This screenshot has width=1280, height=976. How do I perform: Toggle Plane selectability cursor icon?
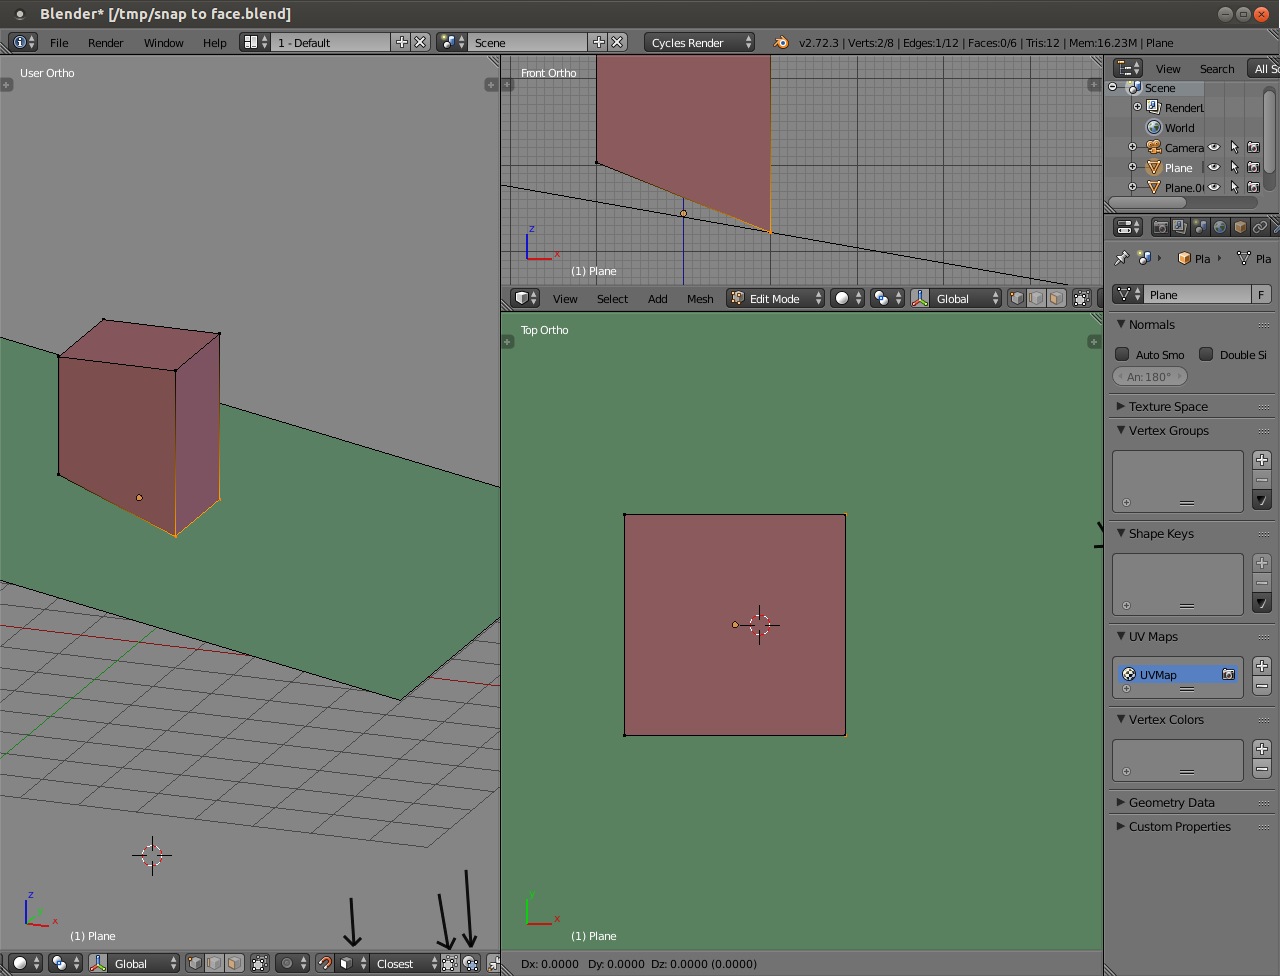[x=1234, y=167]
